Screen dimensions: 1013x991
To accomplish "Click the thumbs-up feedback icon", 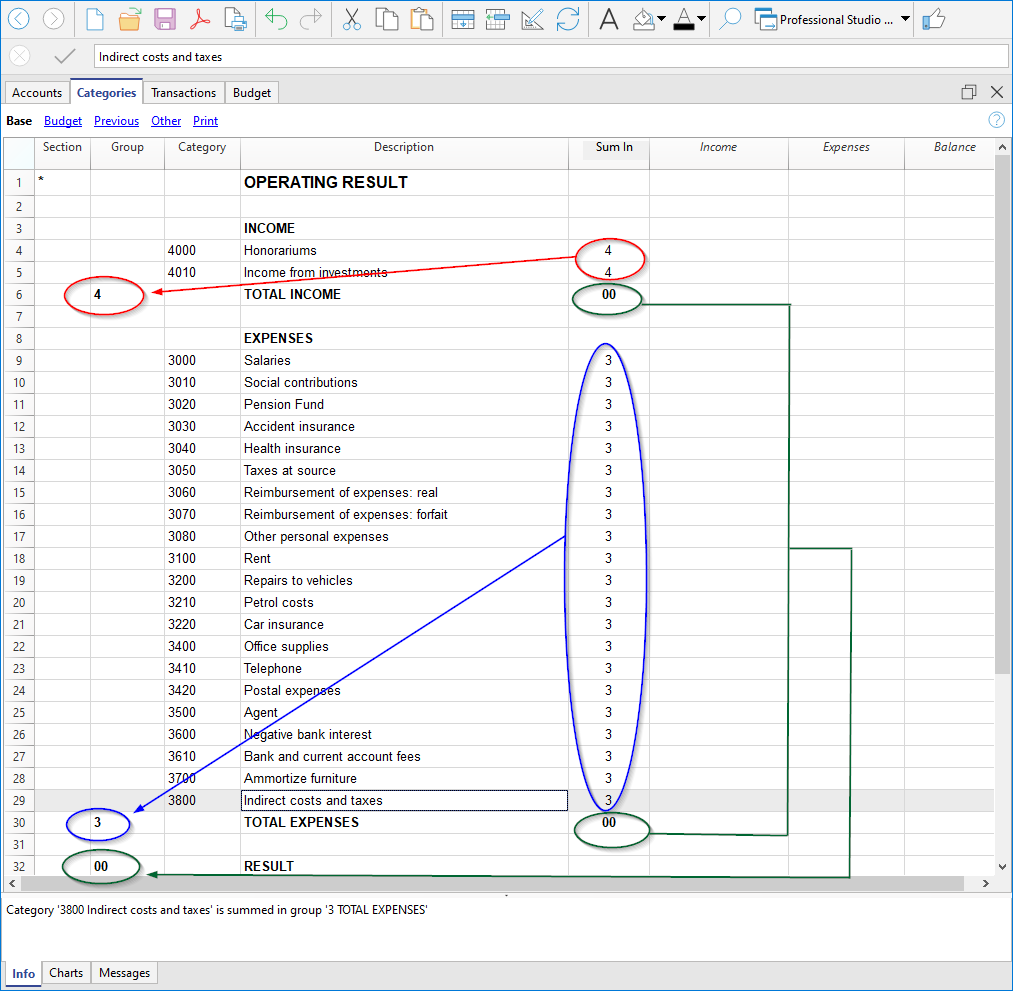I will 934,19.
